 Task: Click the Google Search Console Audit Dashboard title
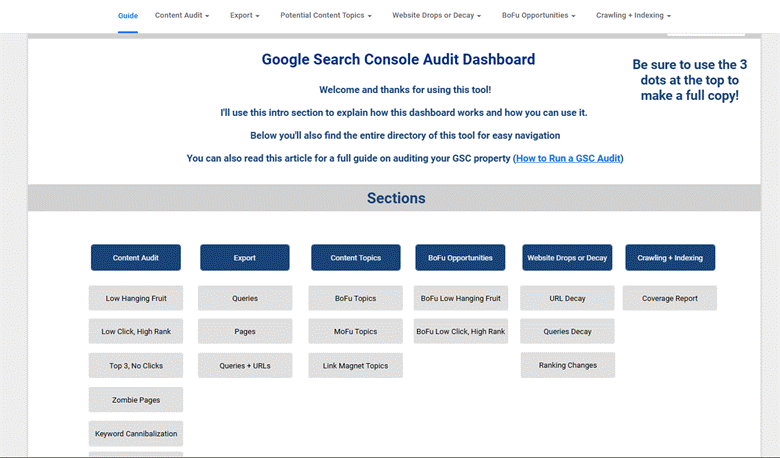click(x=398, y=59)
